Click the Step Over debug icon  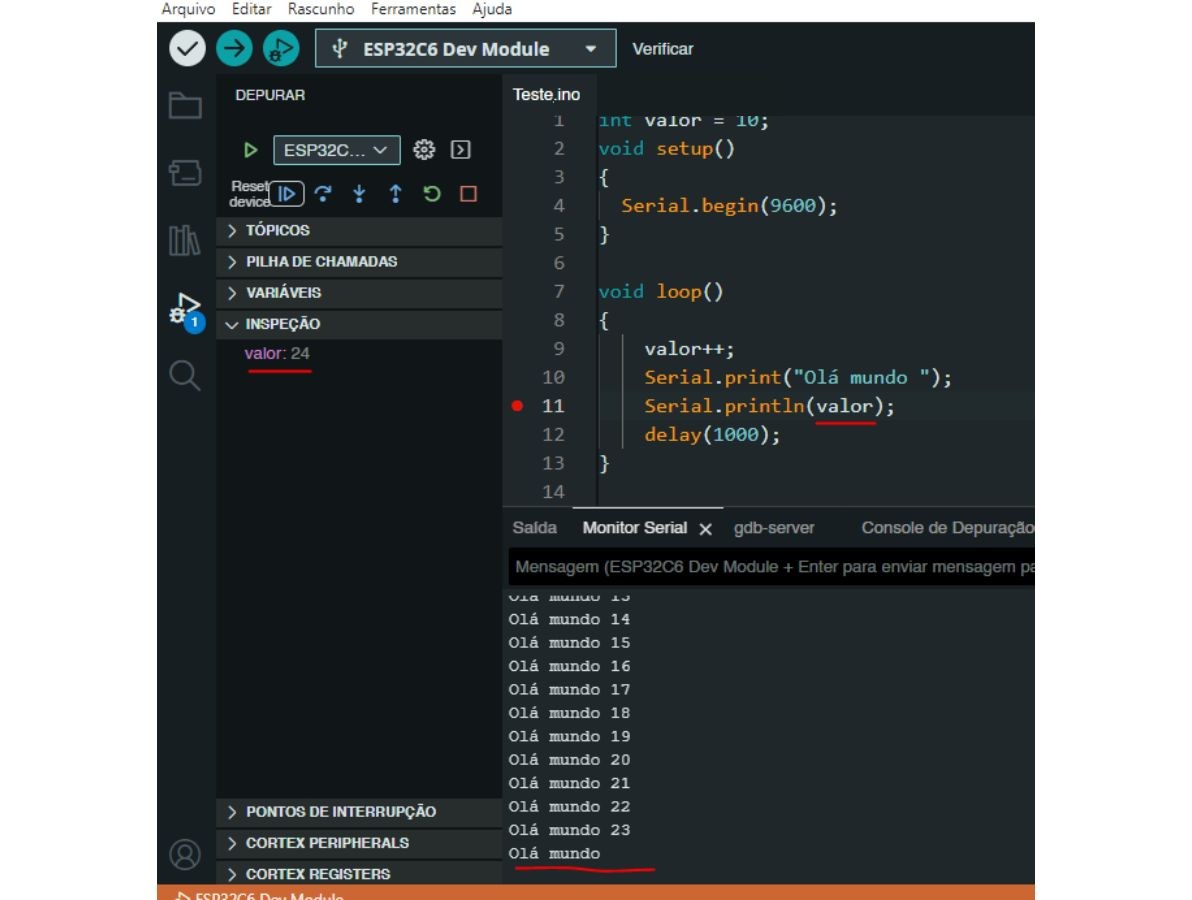point(322,194)
